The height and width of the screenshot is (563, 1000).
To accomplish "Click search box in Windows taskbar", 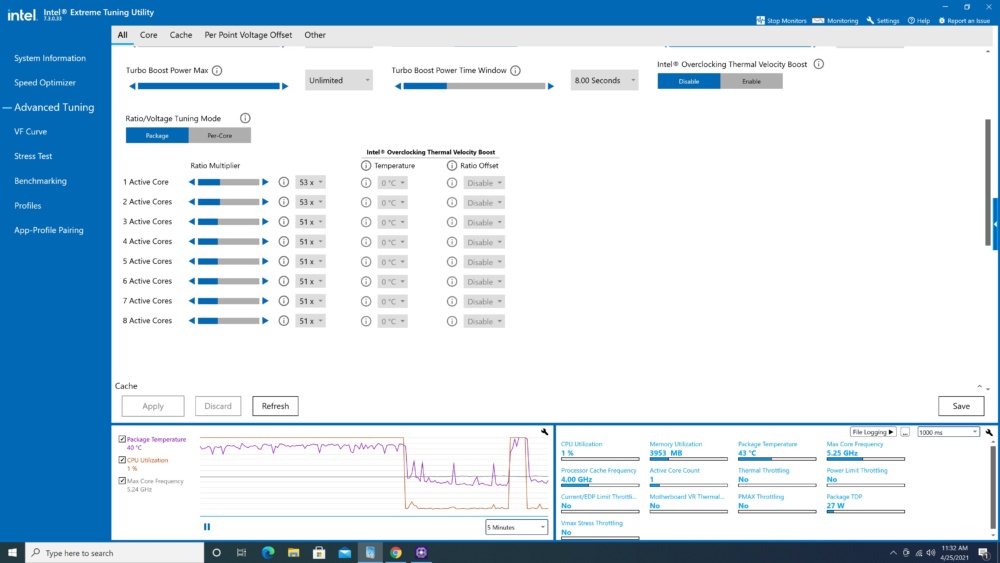I will (114, 553).
